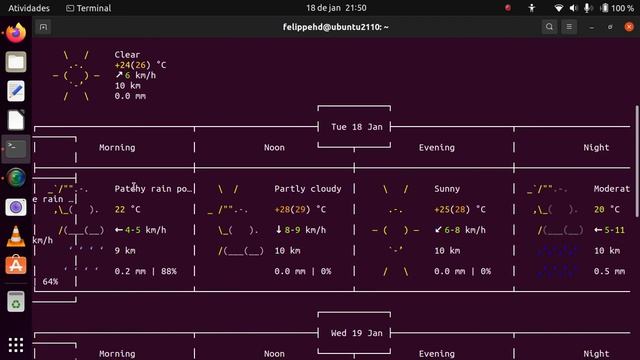Viewport: 640px width, 360px height.
Task: Click the terminal vertical scrollbar
Action: pos(637,161)
